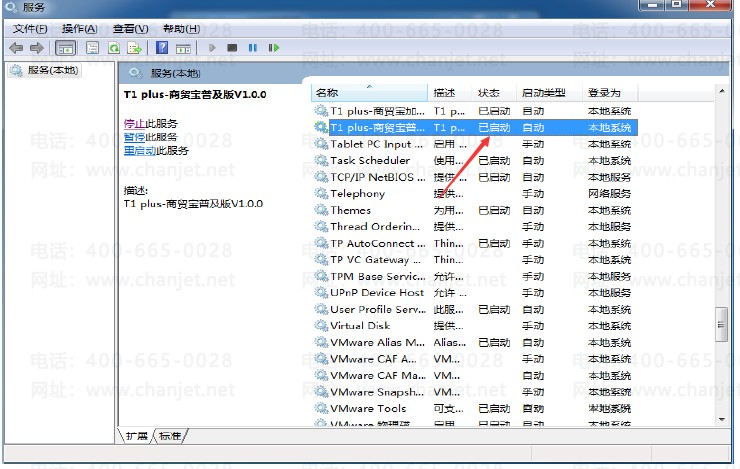The height and width of the screenshot is (469, 740).
Task: Click the 暂停 service link
Action: [x=135, y=137]
